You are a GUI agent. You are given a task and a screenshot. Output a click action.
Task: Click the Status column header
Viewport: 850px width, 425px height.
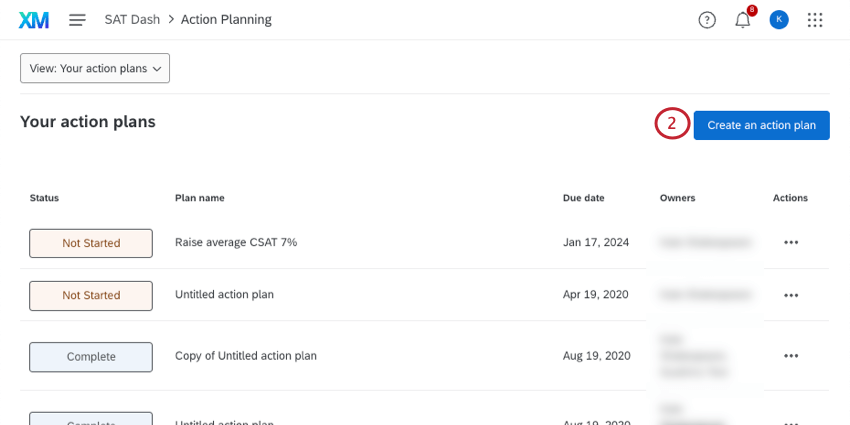tap(44, 198)
